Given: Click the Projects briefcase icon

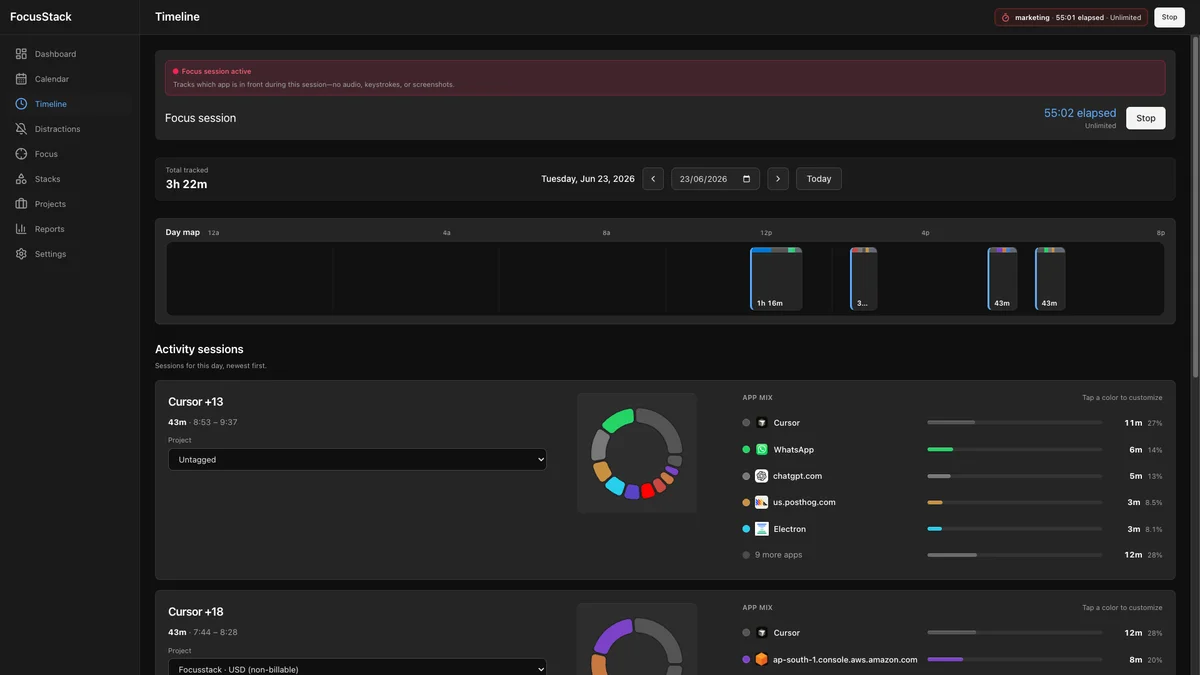Looking at the screenshot, I should point(21,204).
